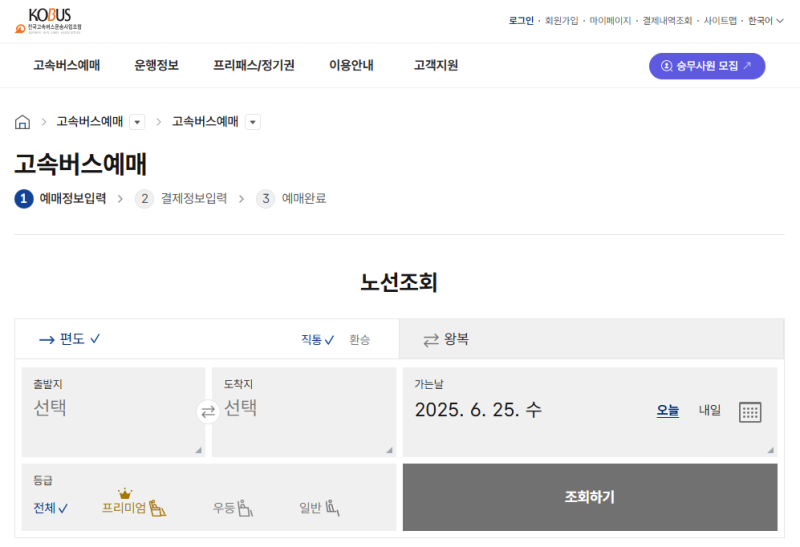Open 프리패스/정기권 main menu

[254, 65]
